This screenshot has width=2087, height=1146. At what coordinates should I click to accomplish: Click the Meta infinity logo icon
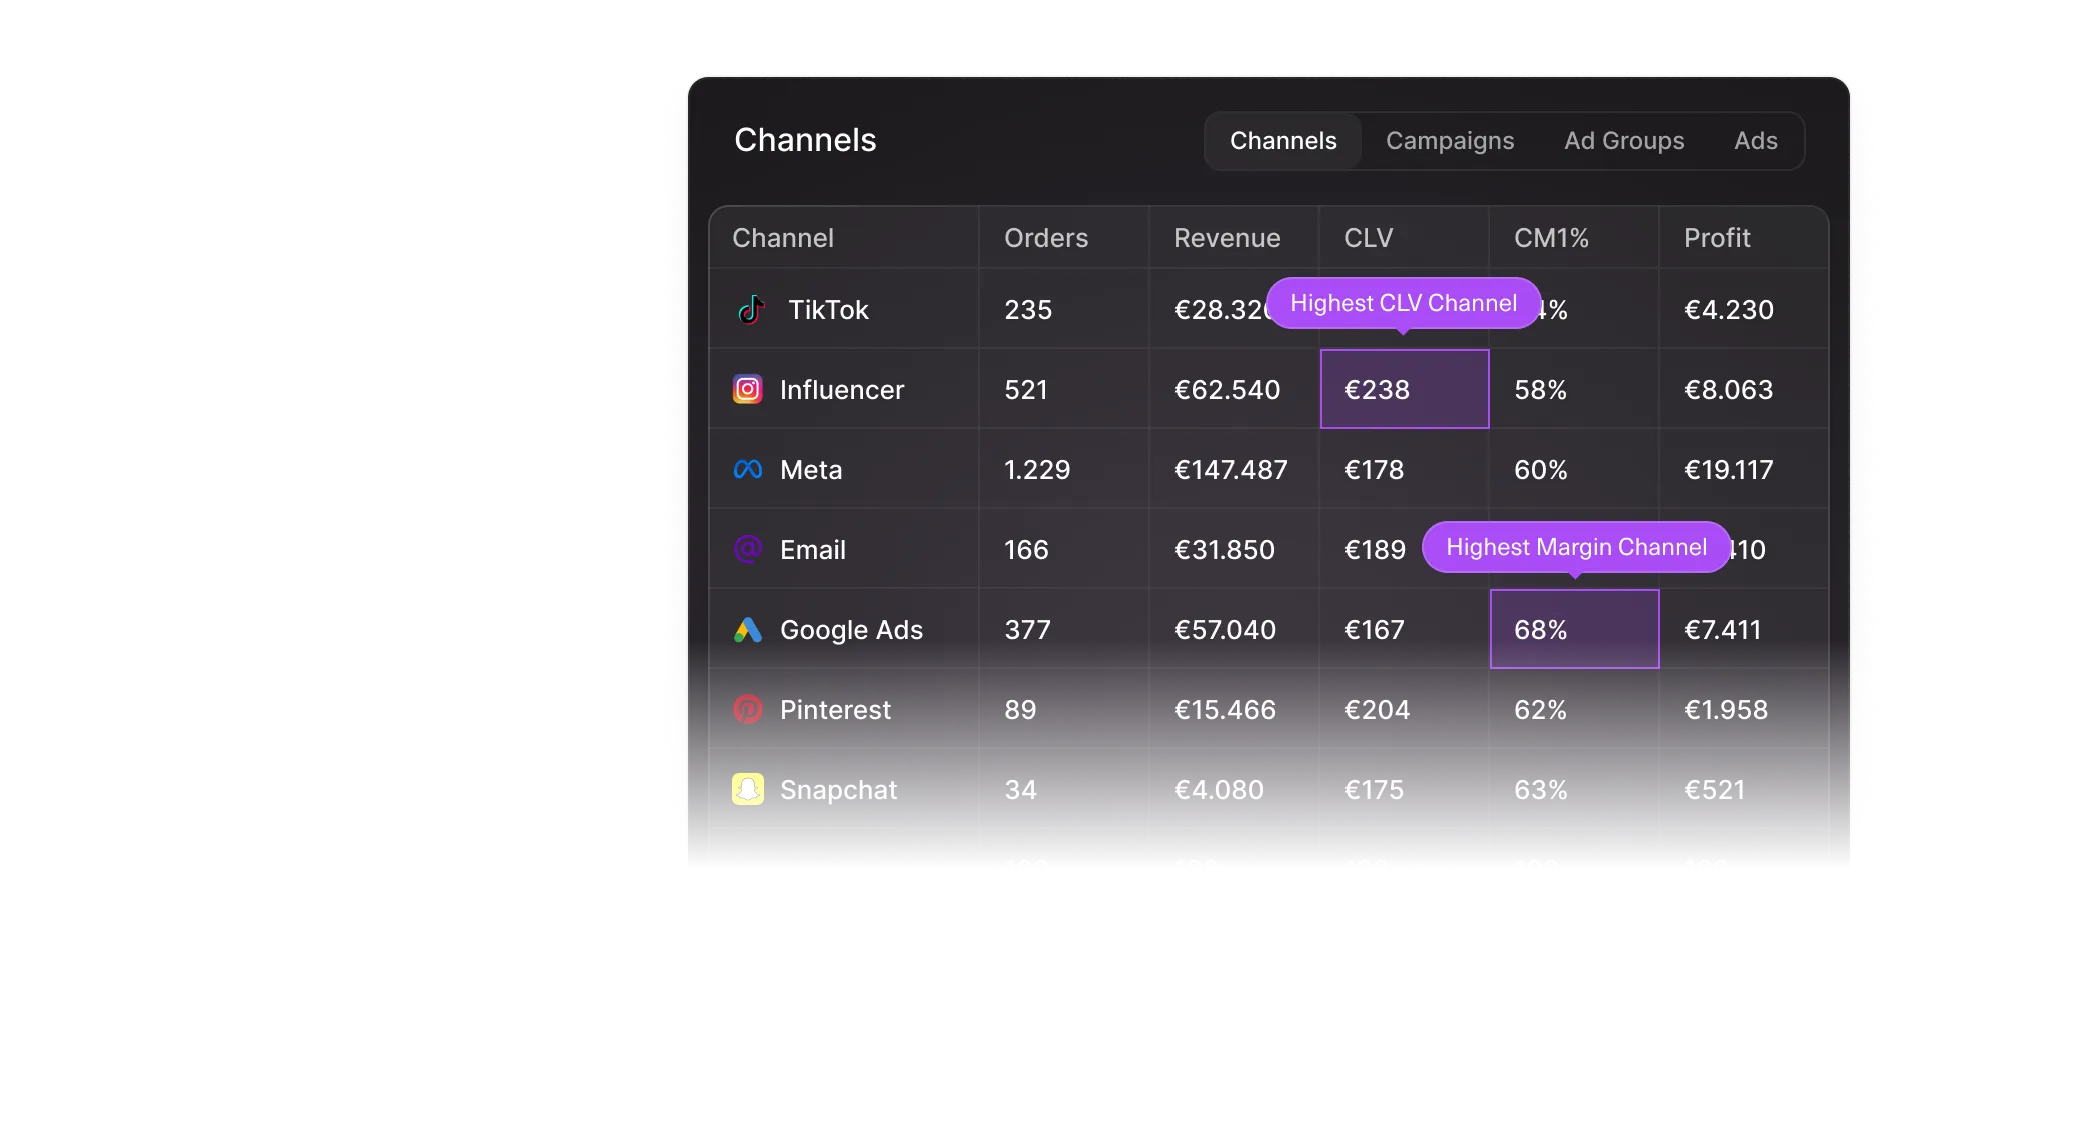tap(748, 469)
